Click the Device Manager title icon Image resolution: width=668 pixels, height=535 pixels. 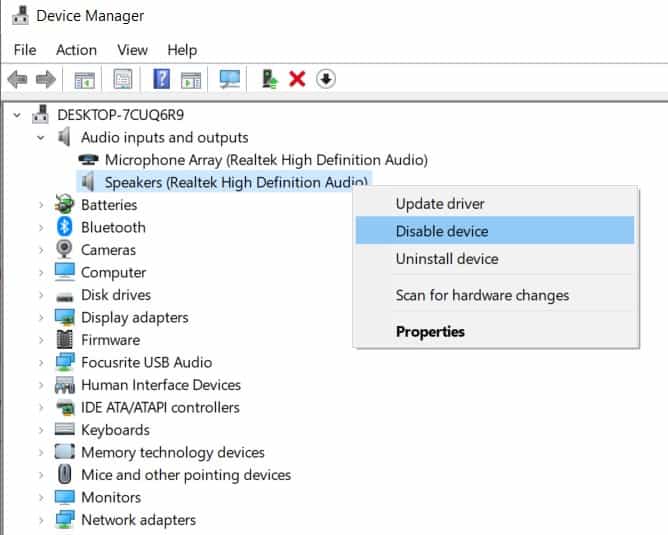[x=20, y=15]
